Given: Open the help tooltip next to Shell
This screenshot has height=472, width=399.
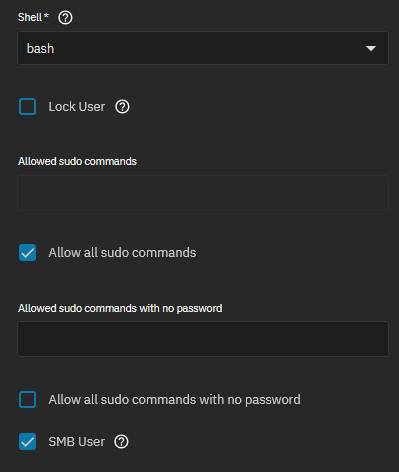Looking at the screenshot, I should click(x=65, y=17).
